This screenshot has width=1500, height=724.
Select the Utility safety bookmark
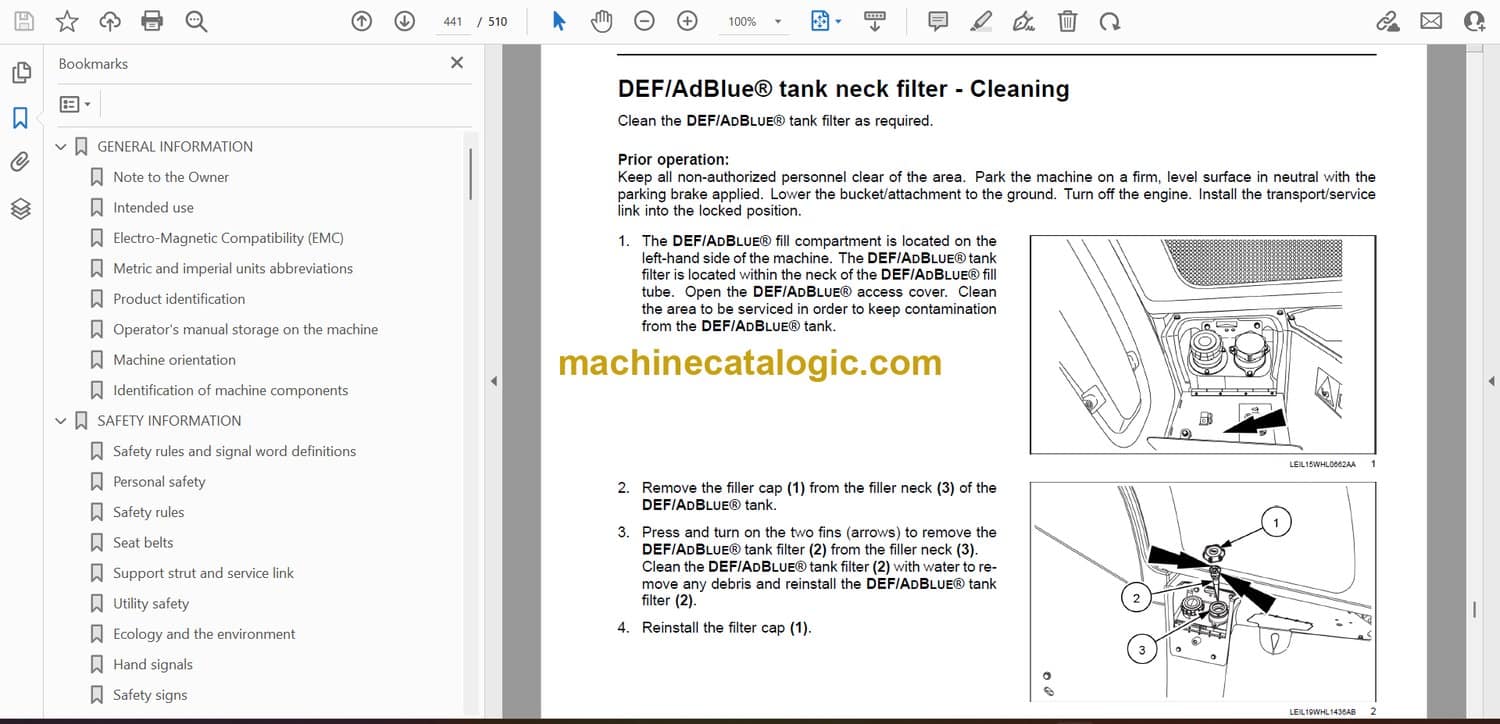coord(151,604)
